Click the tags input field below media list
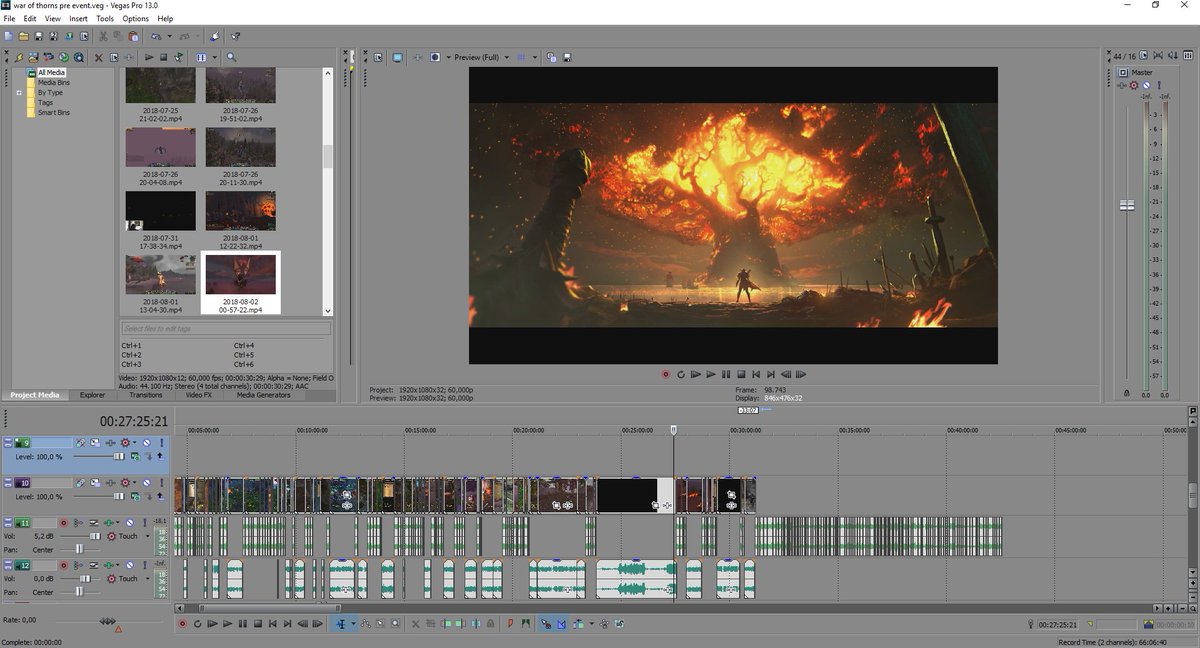 [x=226, y=328]
